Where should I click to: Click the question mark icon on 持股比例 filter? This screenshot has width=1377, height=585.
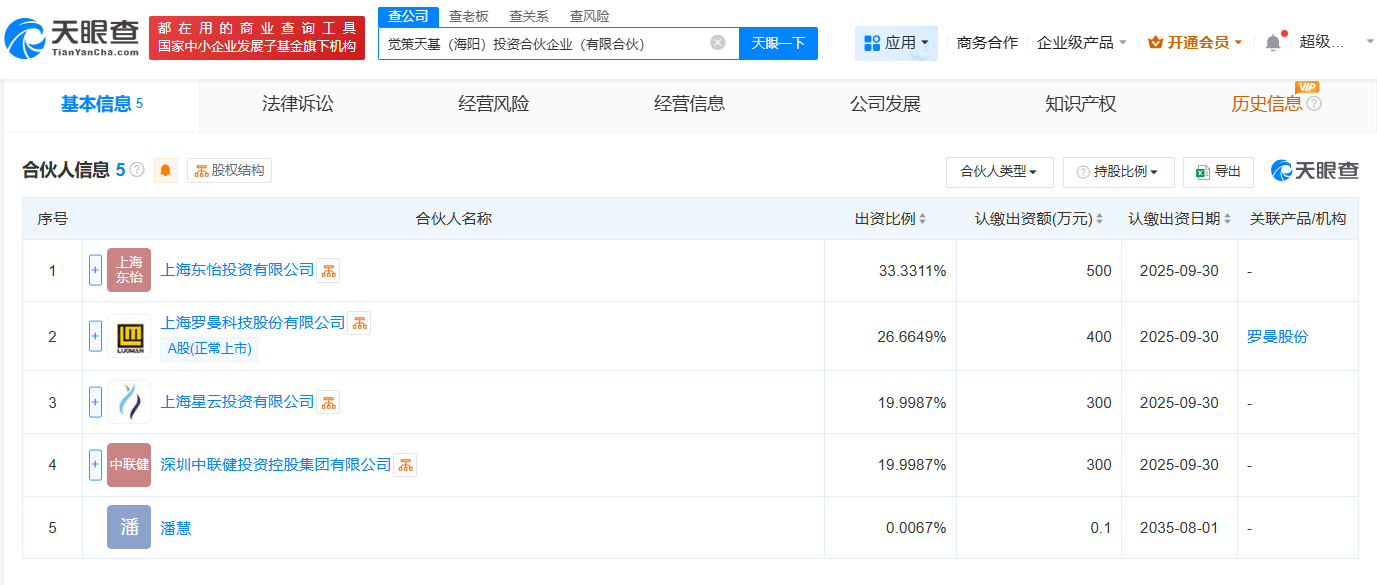coord(1084,171)
